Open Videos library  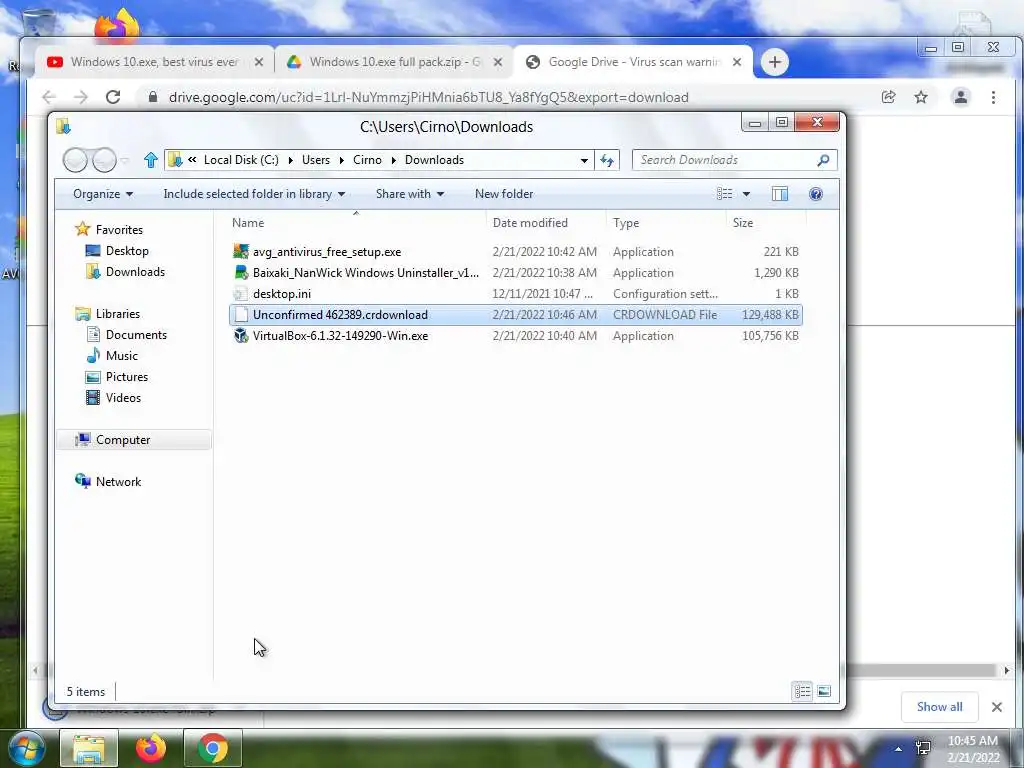(x=123, y=398)
